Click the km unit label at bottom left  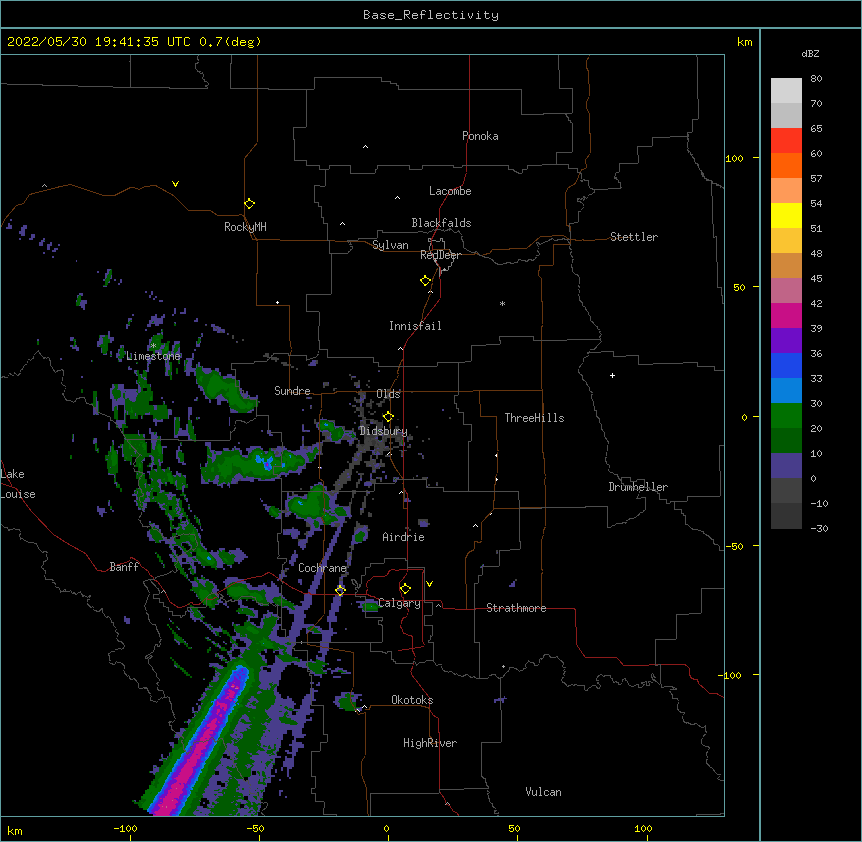(14, 831)
